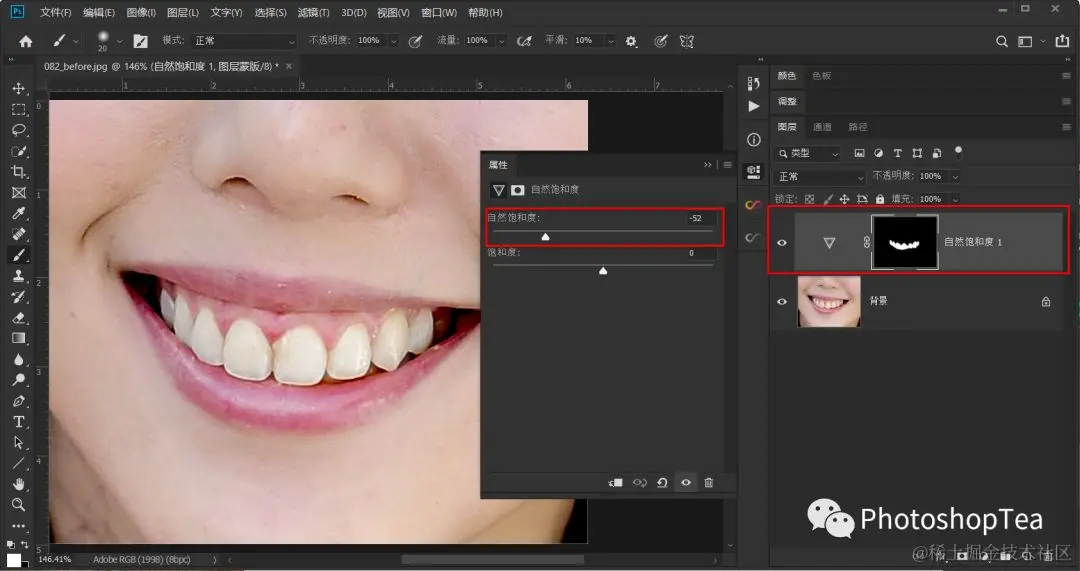Switch to the 通道 tab
Screen dimensions: 1080x571
point(822,127)
